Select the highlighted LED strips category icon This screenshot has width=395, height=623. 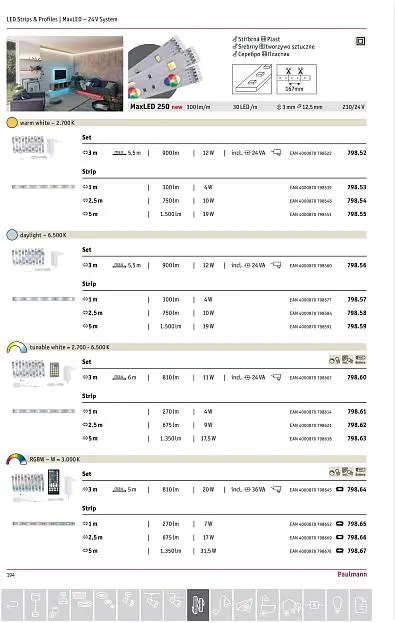[198, 605]
